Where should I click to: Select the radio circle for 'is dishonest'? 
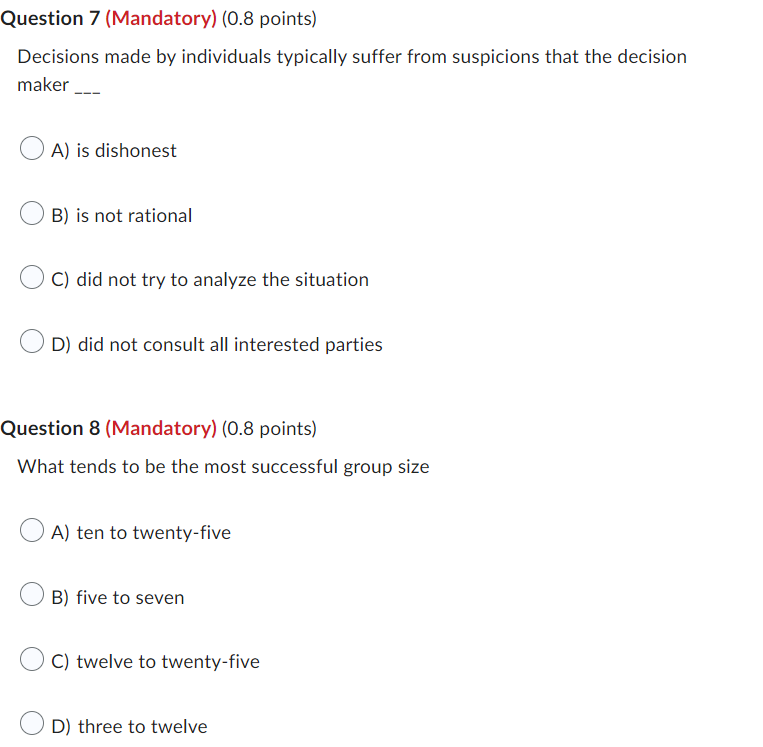pyautogui.click(x=32, y=148)
